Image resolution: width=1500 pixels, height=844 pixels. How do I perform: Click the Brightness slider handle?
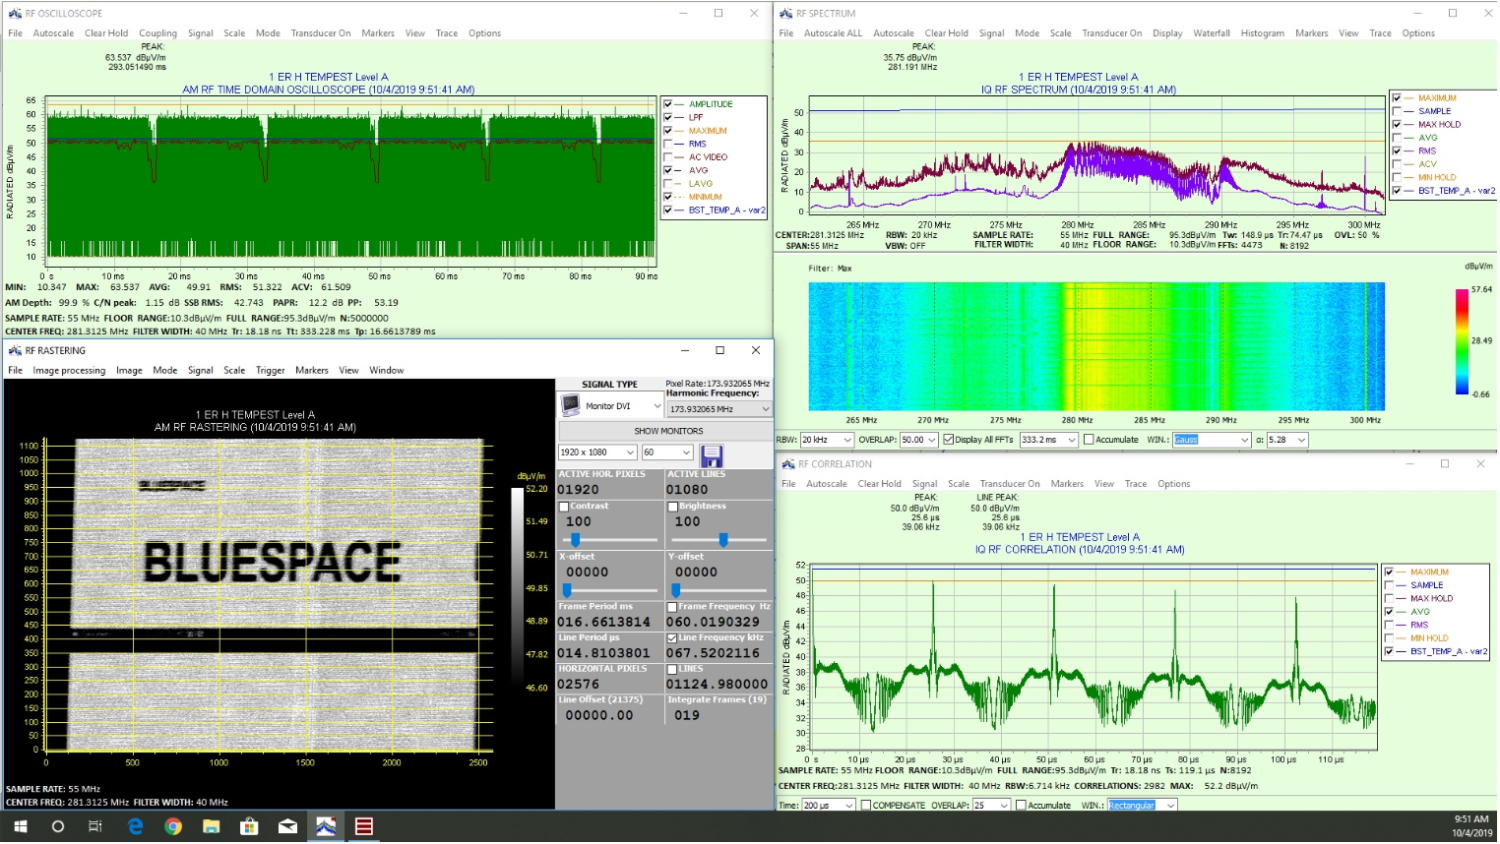coord(723,540)
